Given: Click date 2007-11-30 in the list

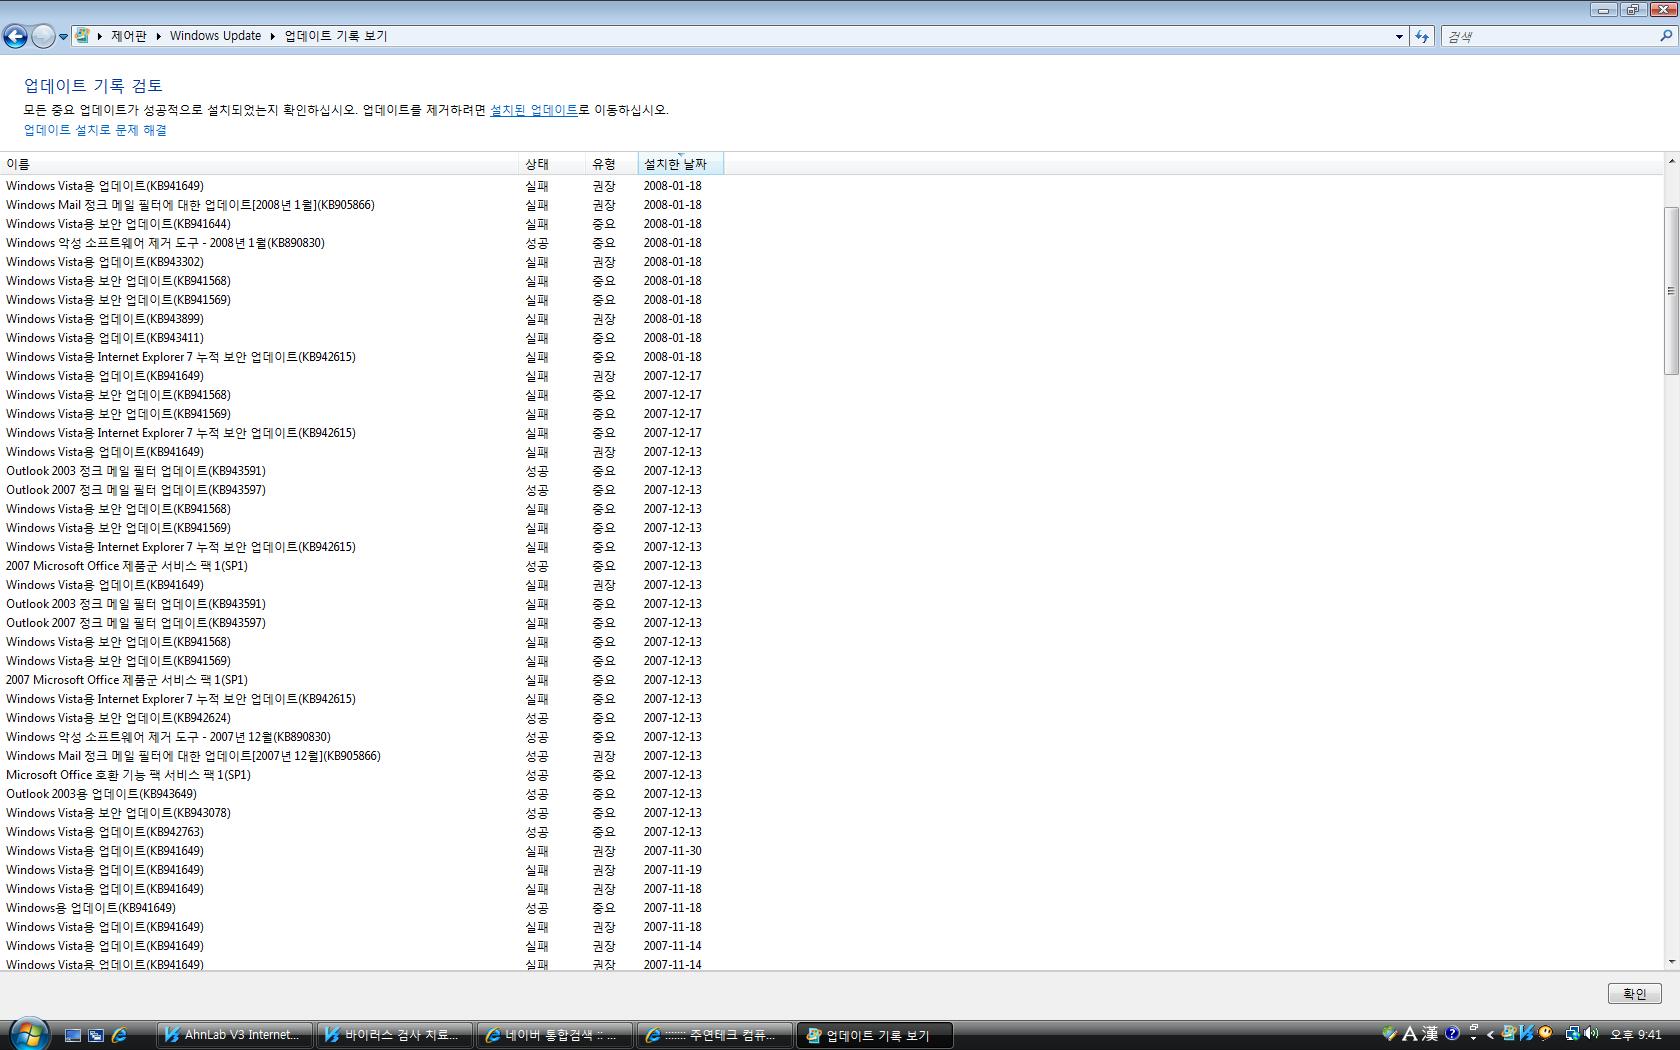Looking at the screenshot, I should click(x=672, y=851).
